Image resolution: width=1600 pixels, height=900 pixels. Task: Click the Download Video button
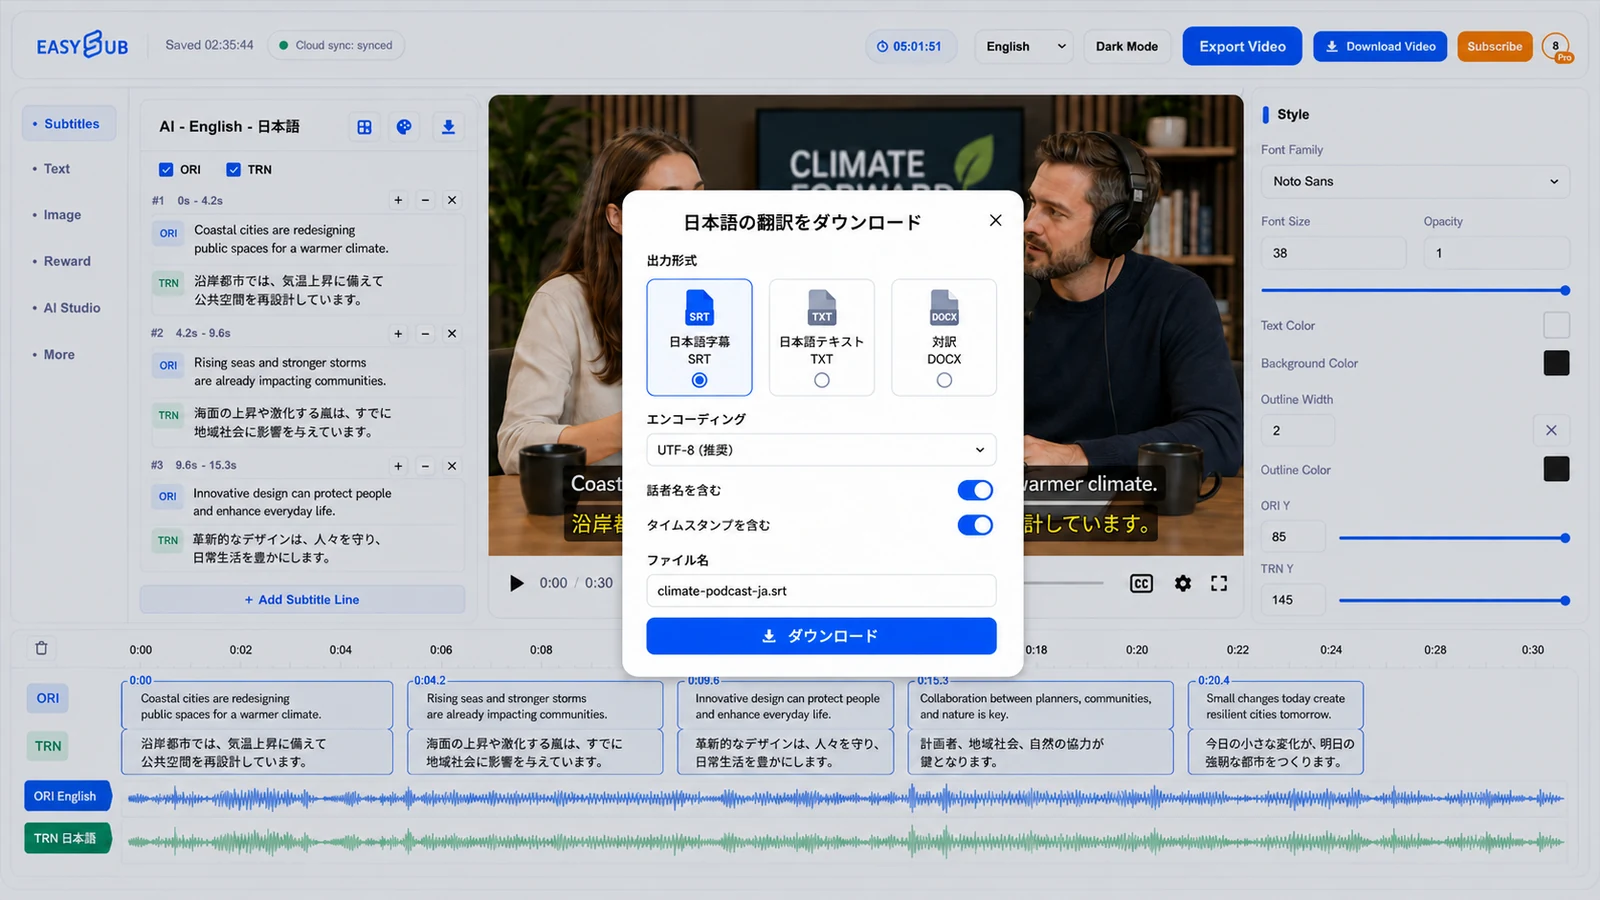pyautogui.click(x=1380, y=46)
